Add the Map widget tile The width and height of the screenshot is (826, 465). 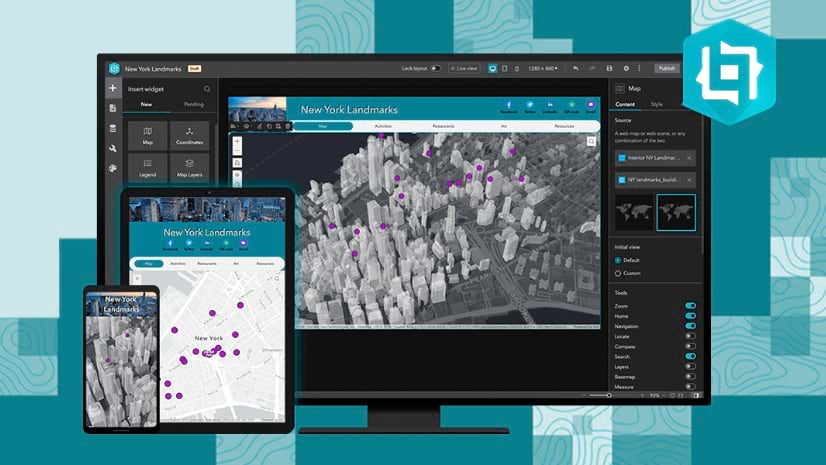148,135
